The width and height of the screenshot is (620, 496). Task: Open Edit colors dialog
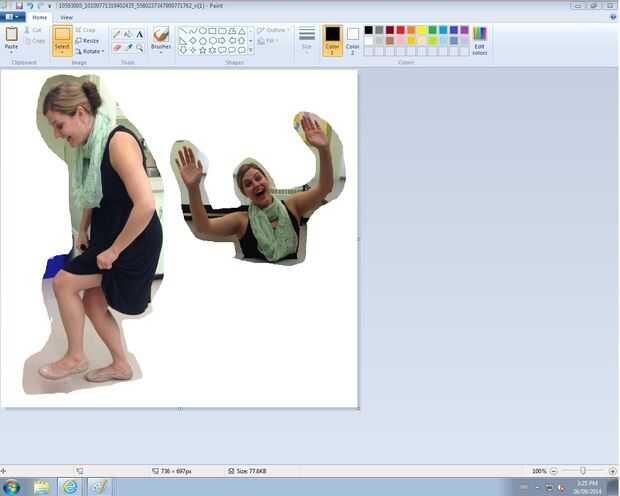click(480, 40)
